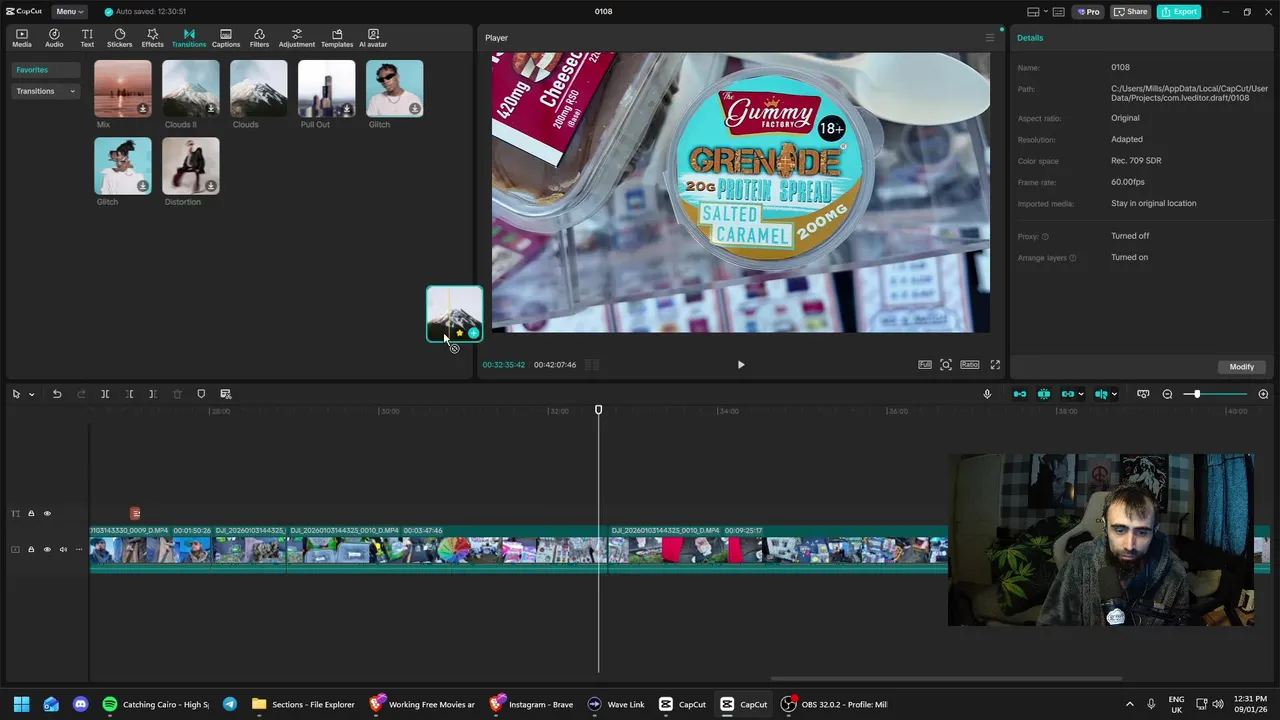Screen dimensions: 1280x720
Task: Adjust the timeline zoom slider handle
Action: pyautogui.click(x=1197, y=394)
